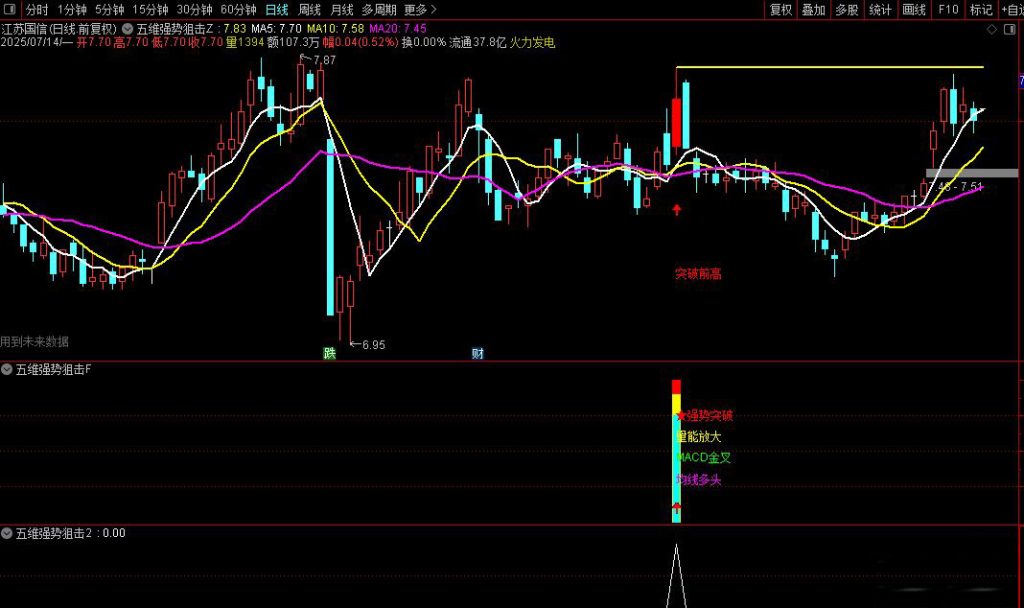This screenshot has width=1024, height=608.
Task: Click the 叠加 overlay button
Action: coord(814,9)
